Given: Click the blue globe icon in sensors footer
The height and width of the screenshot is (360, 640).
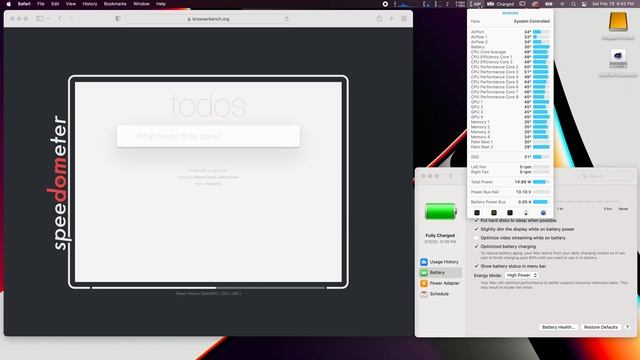Looking at the screenshot, I should coord(543,213).
